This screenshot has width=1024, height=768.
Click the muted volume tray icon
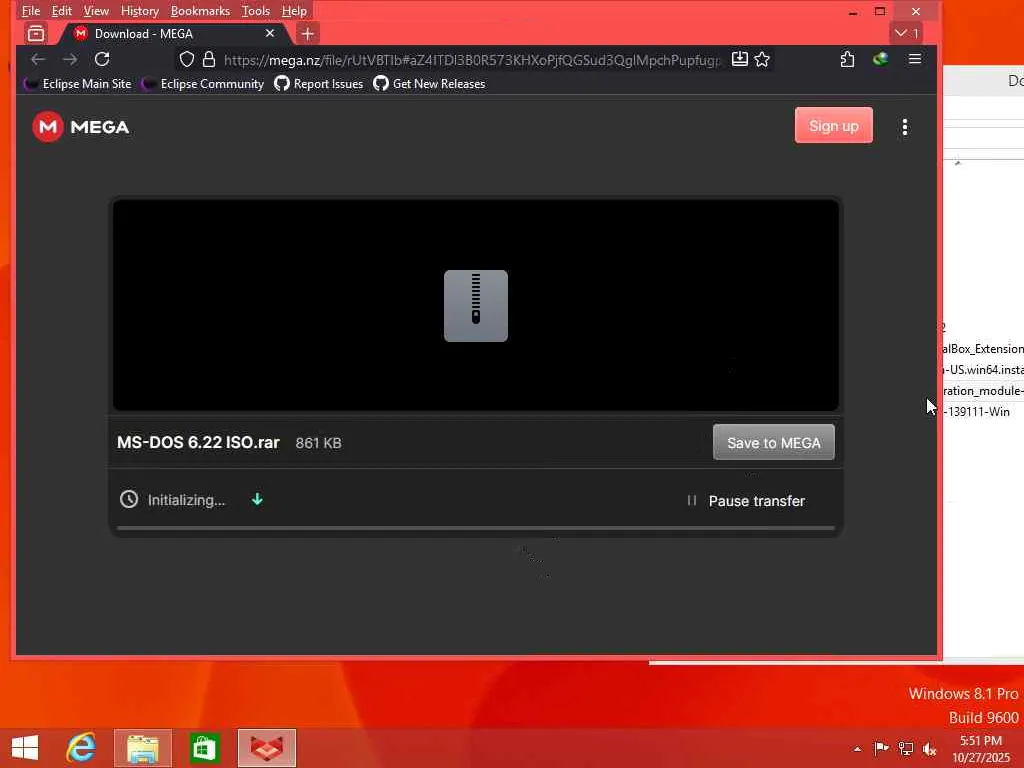coord(929,748)
